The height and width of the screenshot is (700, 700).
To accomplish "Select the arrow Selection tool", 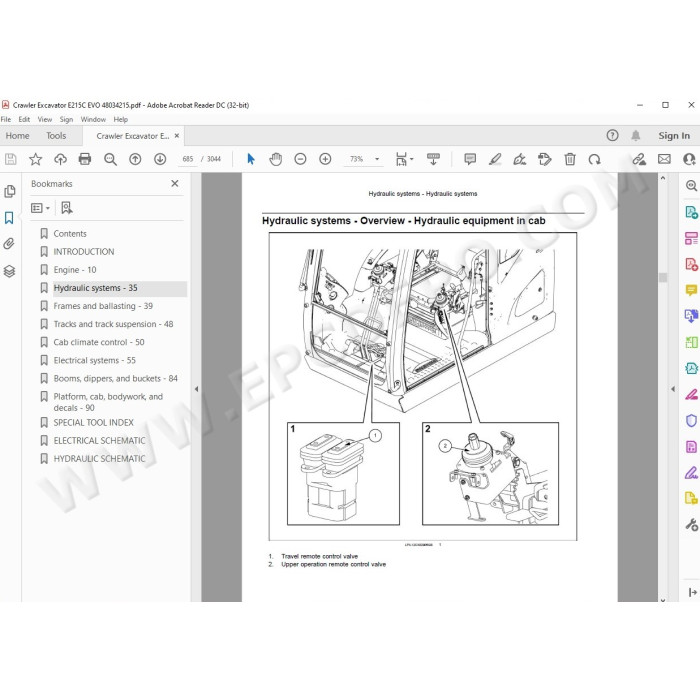I will pyautogui.click(x=251, y=159).
